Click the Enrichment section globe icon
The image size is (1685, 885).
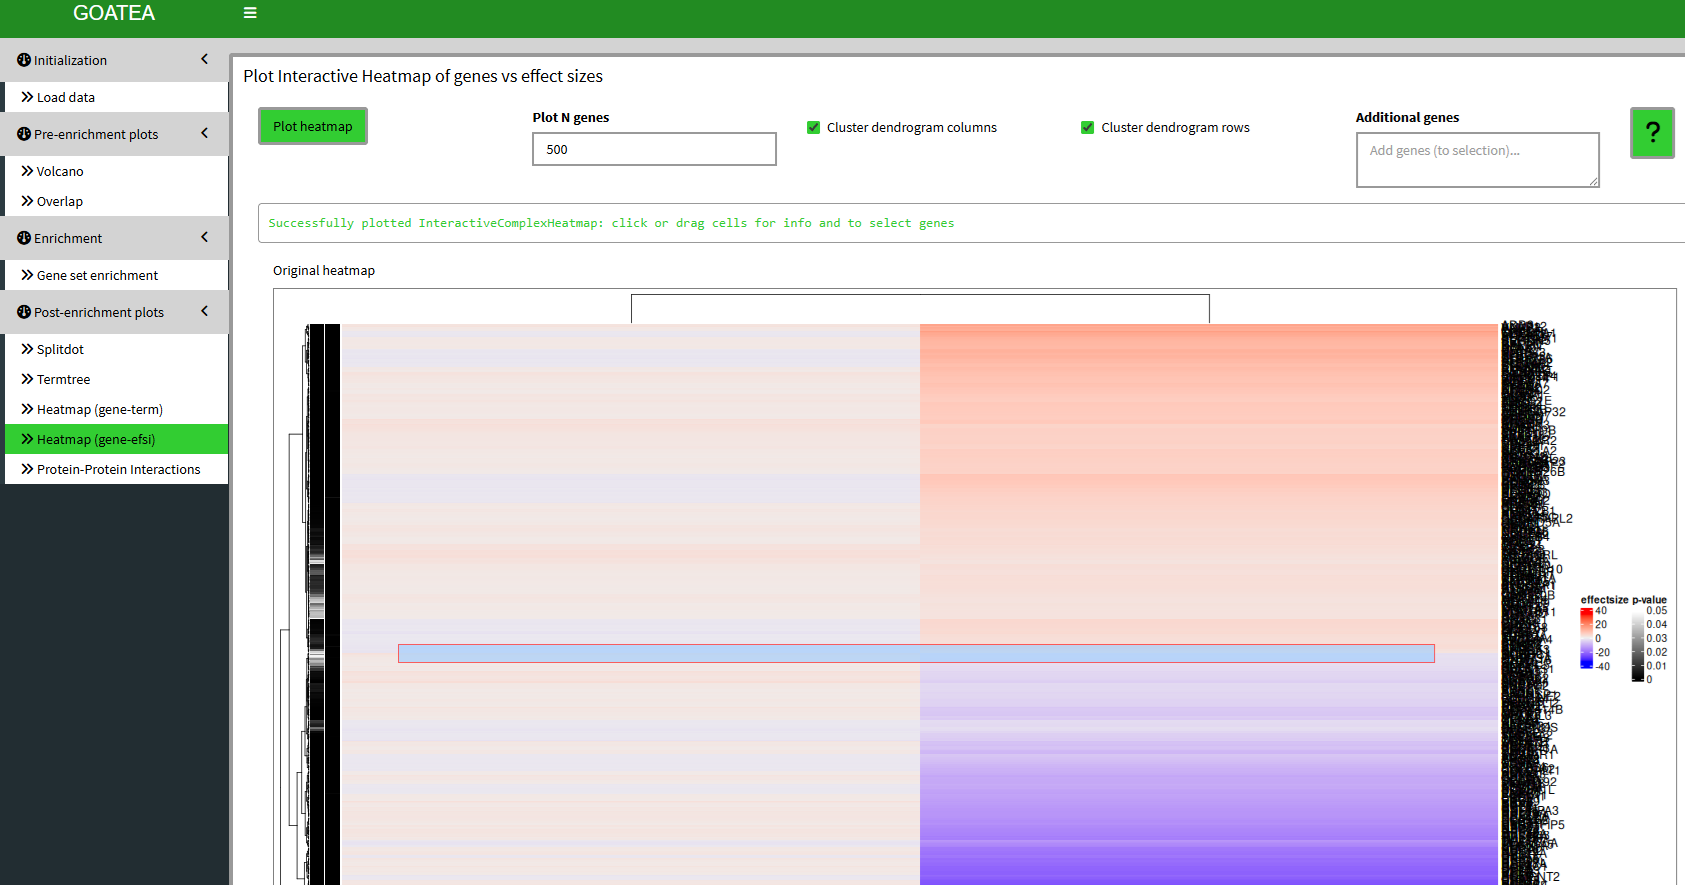[24, 238]
